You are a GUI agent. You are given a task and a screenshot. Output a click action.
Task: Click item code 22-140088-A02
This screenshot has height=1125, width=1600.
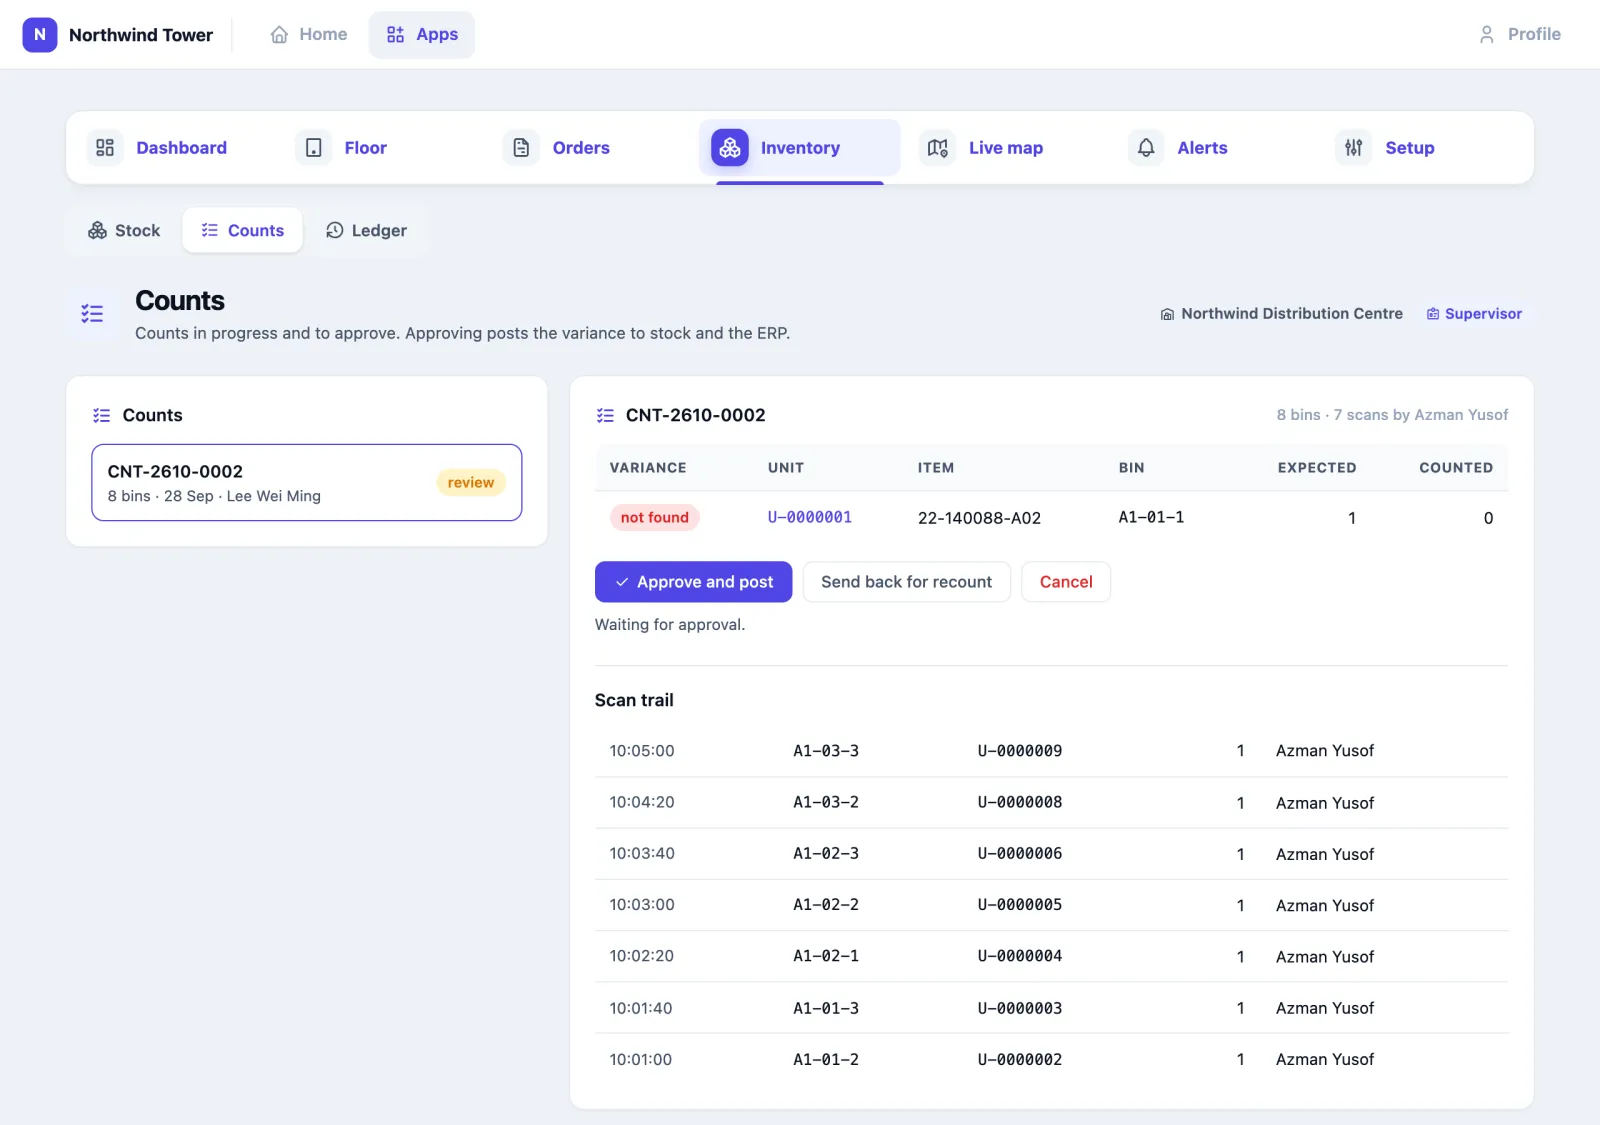[x=979, y=518]
